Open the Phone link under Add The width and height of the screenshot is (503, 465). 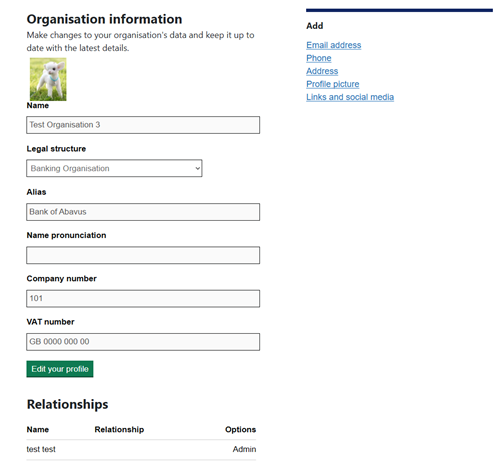tap(319, 58)
